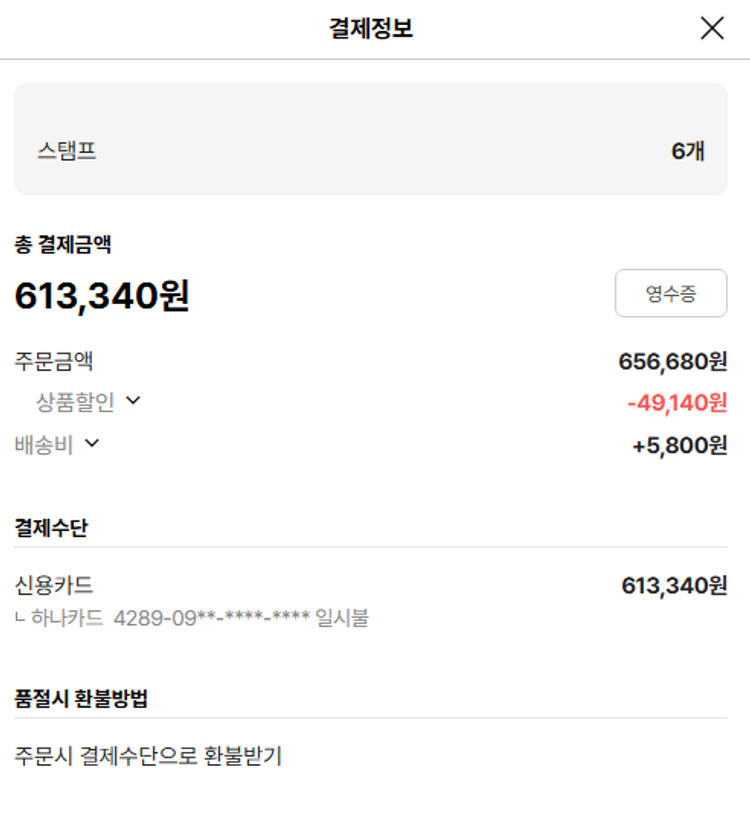Click the 스탬프 label in gray box

67,151
